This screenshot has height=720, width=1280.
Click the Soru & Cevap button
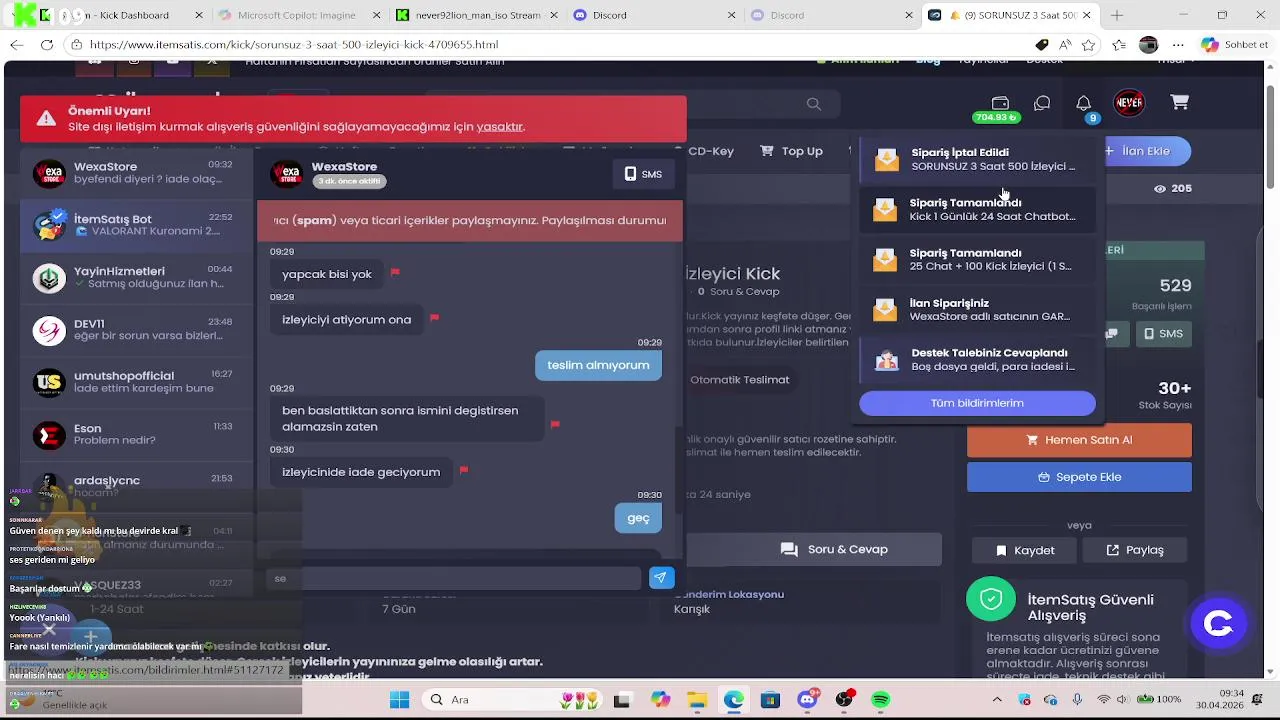[834, 549]
